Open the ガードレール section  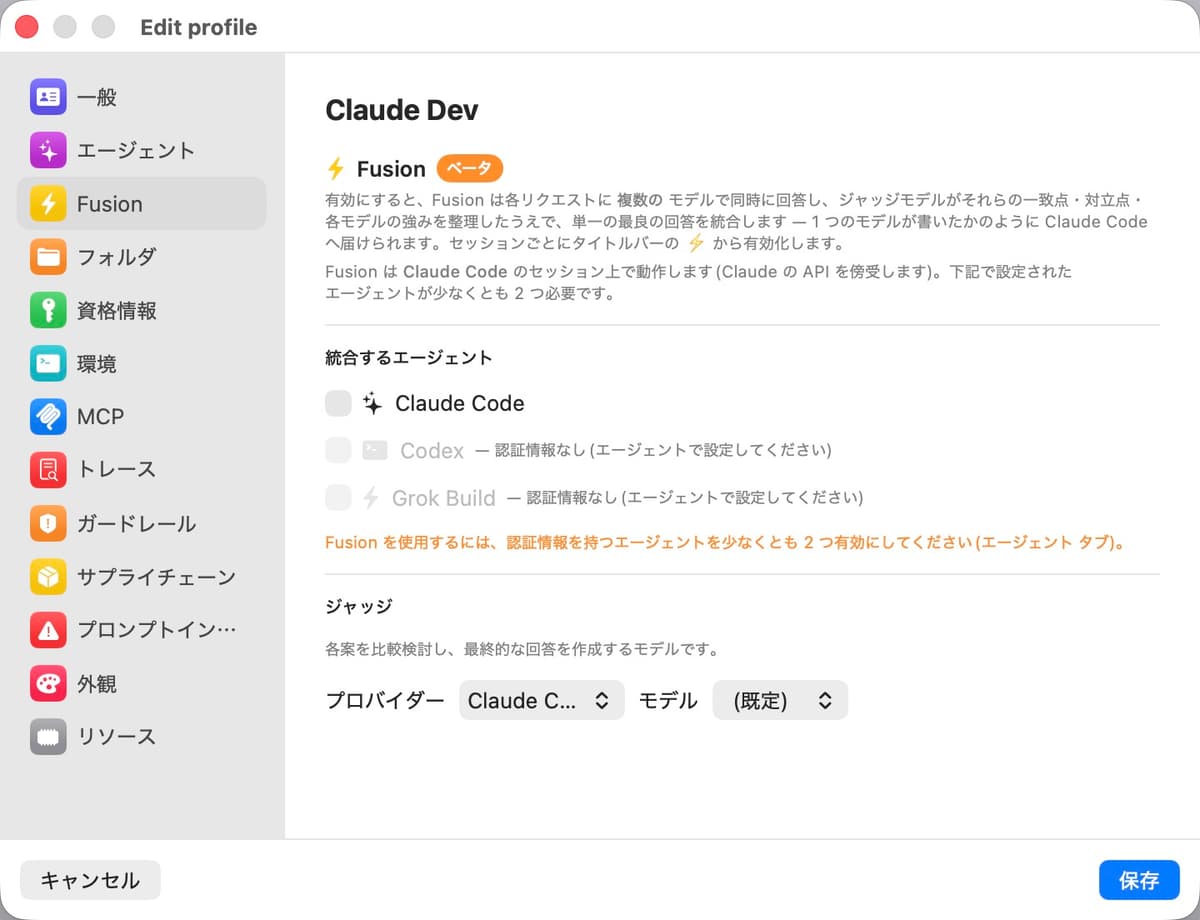tap(142, 523)
